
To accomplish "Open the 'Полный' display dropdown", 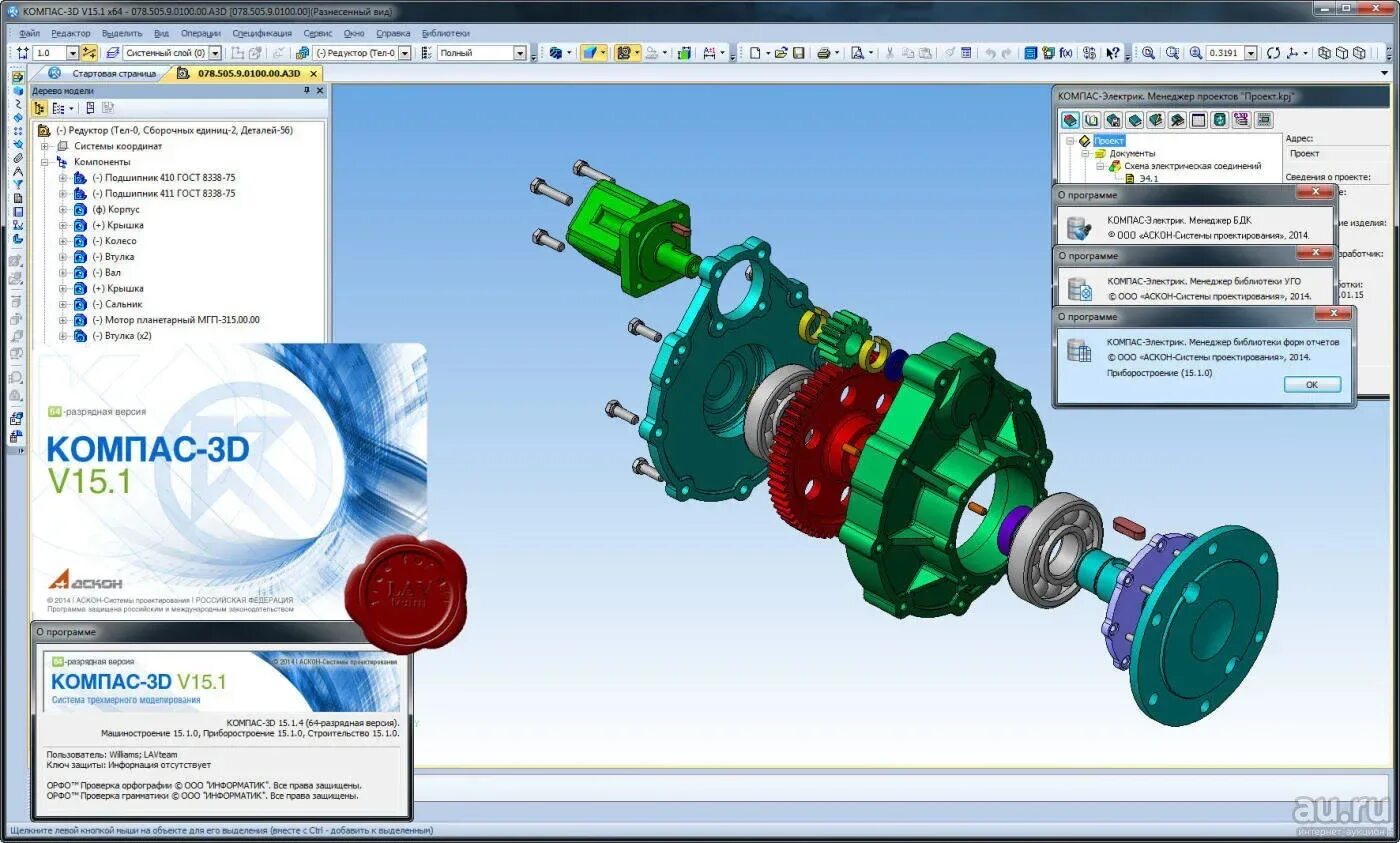I will pos(520,53).
